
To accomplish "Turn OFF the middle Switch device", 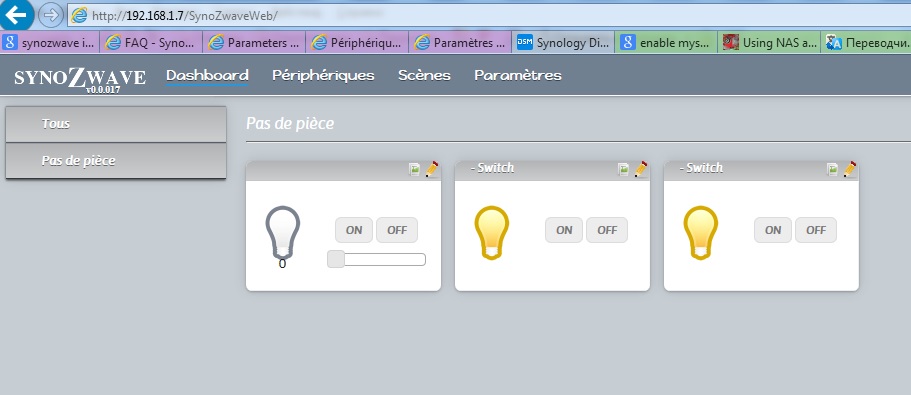I will tap(607, 230).
